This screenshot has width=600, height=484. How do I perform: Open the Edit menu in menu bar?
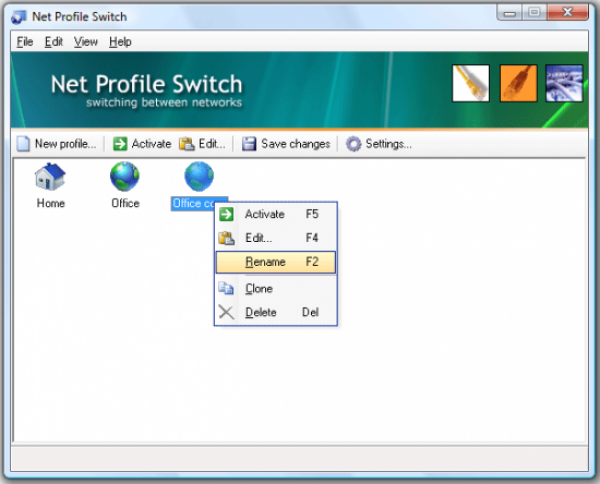pos(54,42)
